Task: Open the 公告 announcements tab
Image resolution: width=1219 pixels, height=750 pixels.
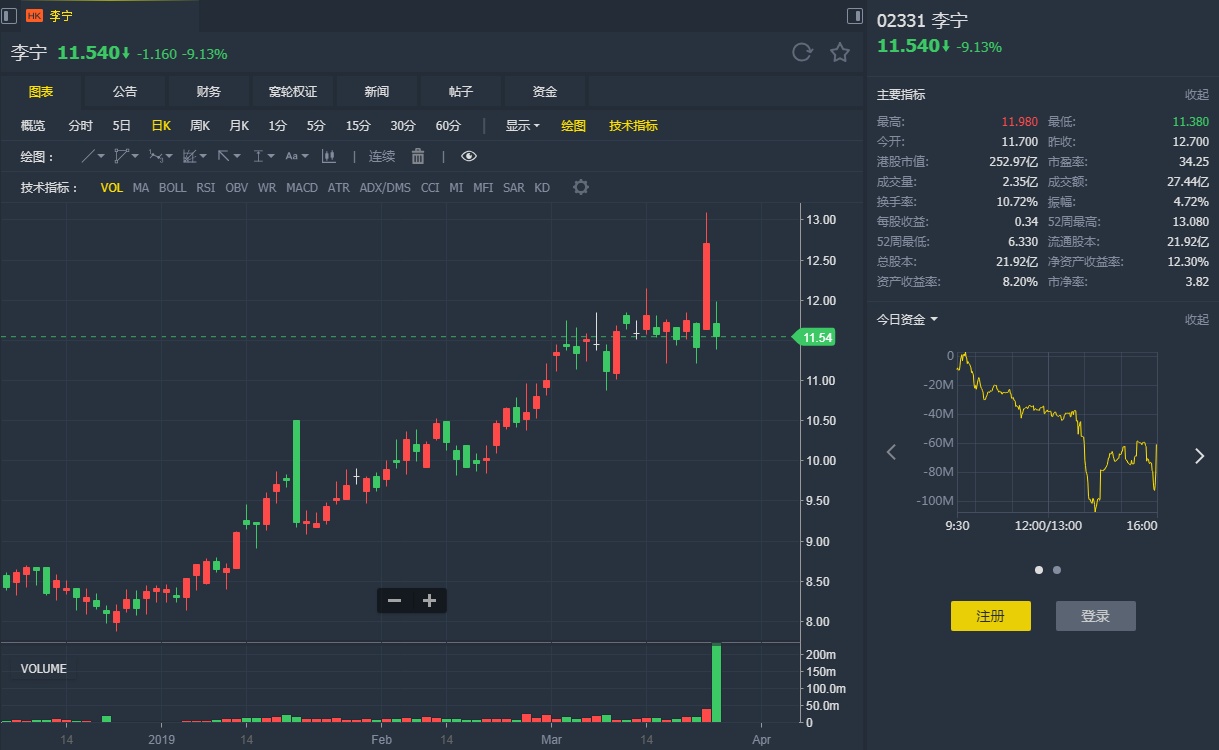Action: click(x=125, y=91)
